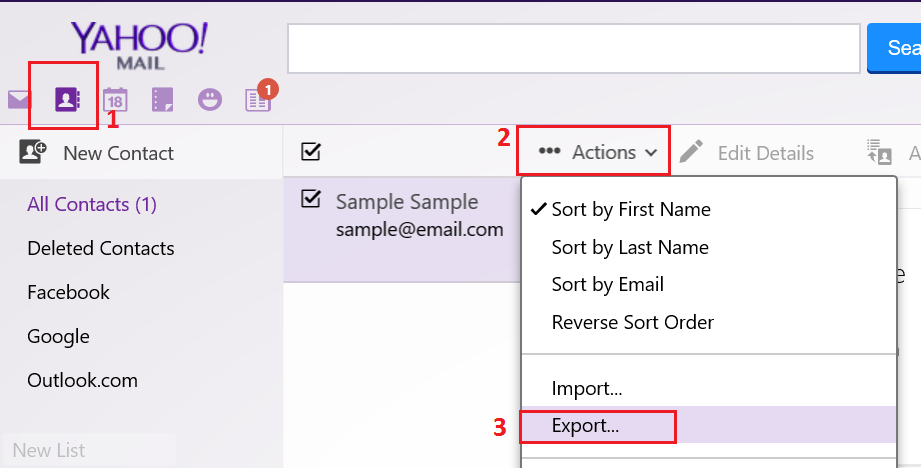Open the Mail envelope icon
The image size is (921, 468).
pos(18,99)
